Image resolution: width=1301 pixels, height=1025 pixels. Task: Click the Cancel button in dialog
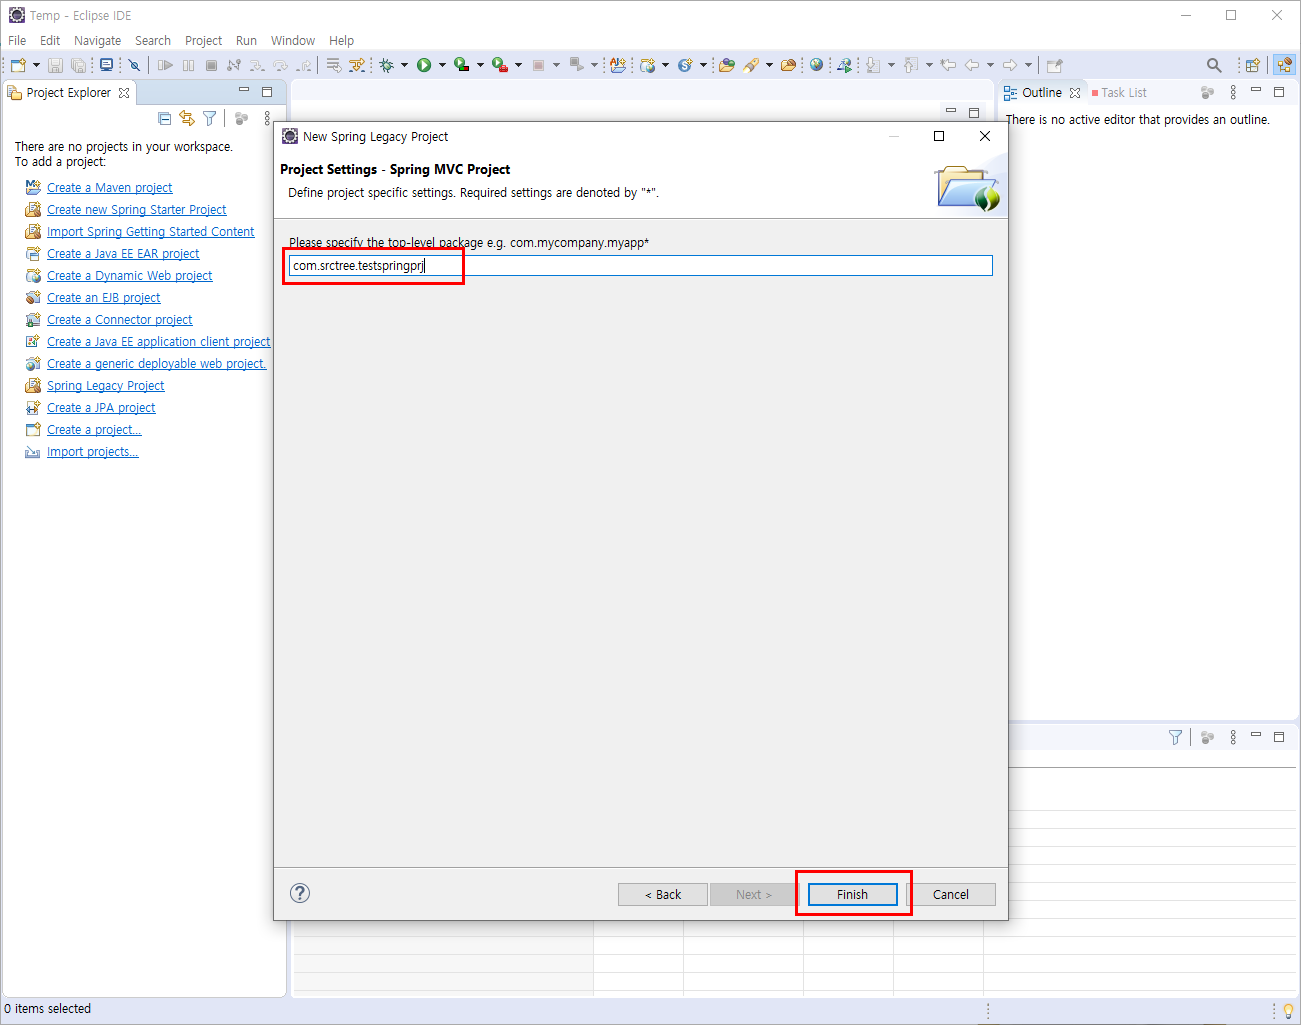click(950, 894)
